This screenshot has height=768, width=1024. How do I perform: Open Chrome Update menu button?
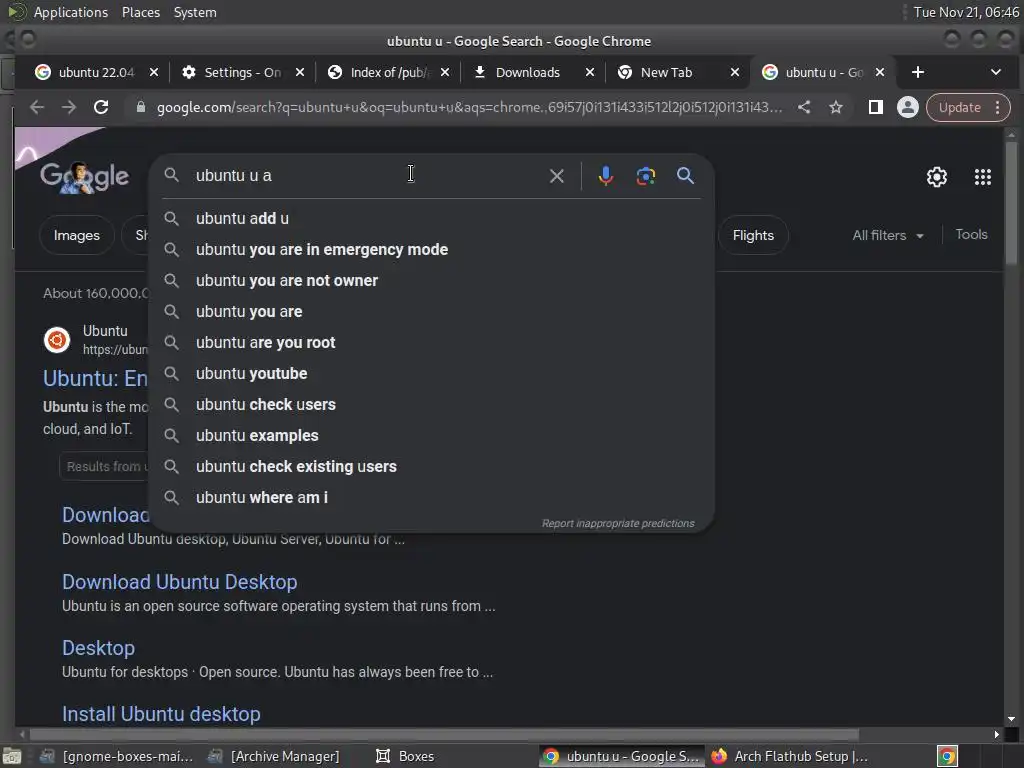968,107
